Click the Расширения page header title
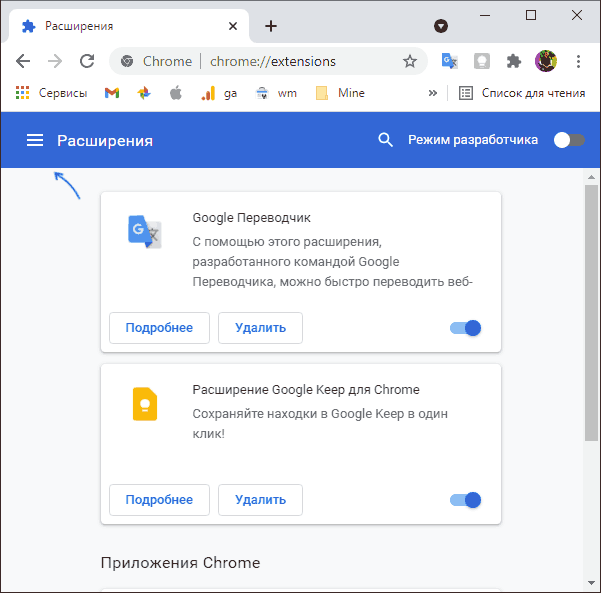The image size is (601, 593). (x=105, y=141)
